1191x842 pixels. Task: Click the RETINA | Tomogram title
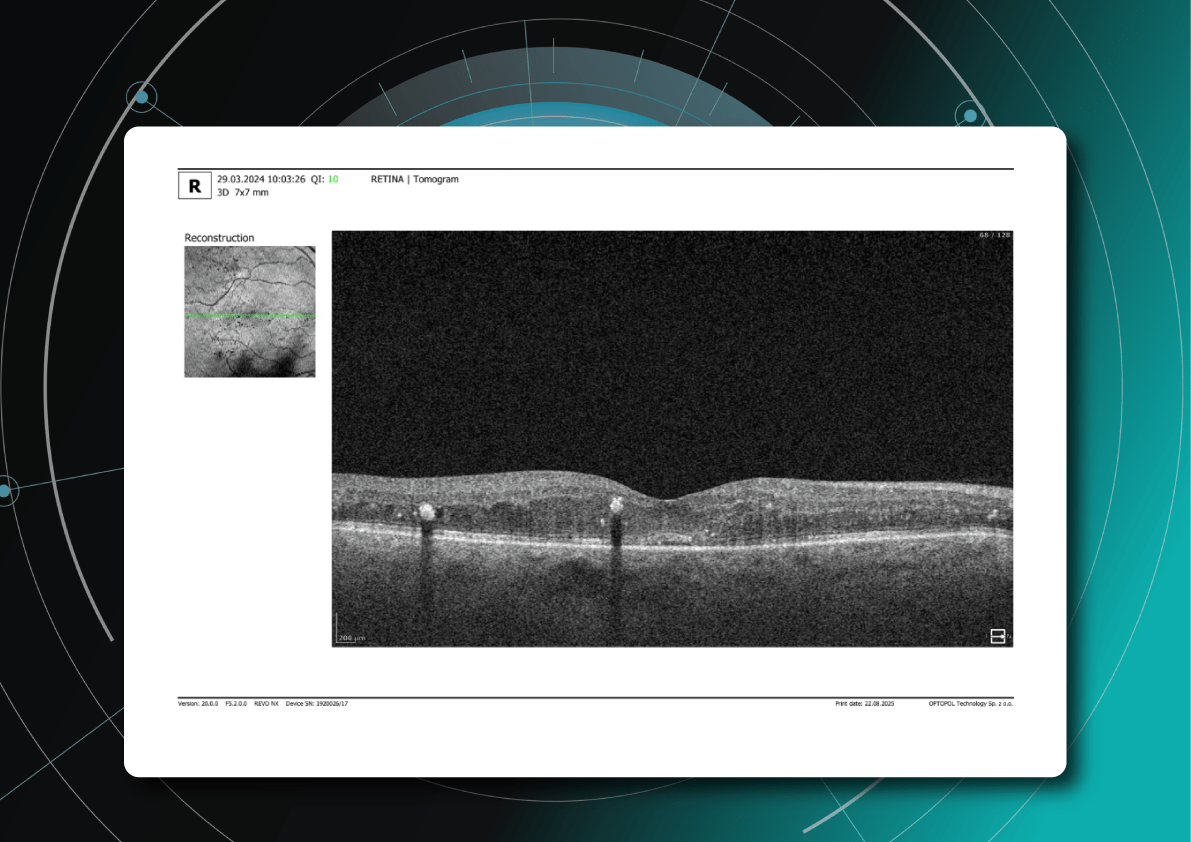pyautogui.click(x=414, y=179)
